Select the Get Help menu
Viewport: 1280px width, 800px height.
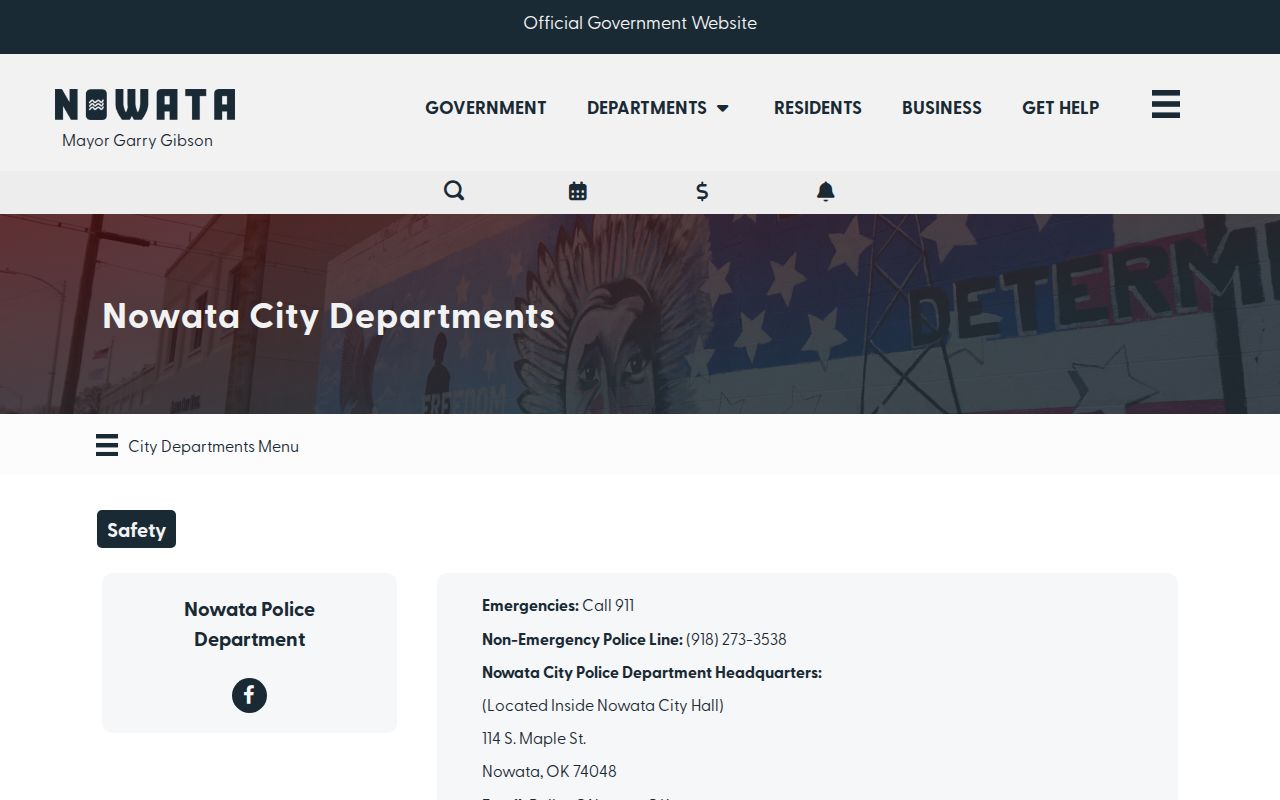(x=1061, y=108)
